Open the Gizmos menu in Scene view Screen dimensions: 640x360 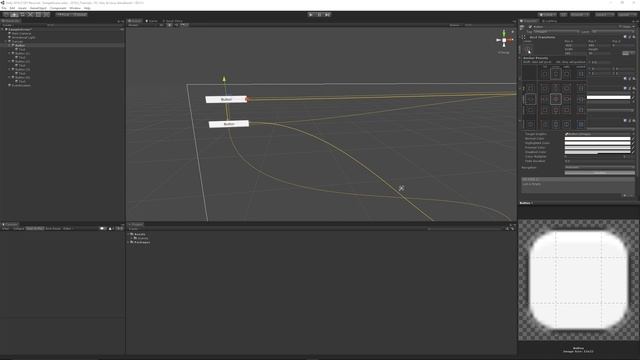[454, 25]
